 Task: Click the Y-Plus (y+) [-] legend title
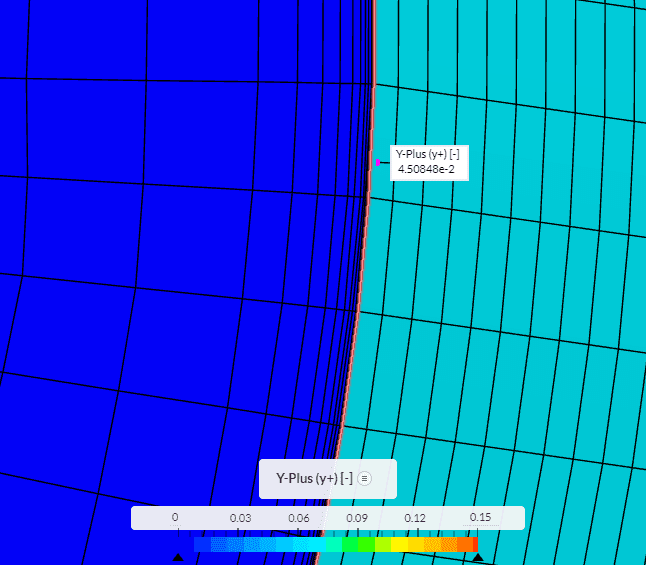[x=314, y=479]
